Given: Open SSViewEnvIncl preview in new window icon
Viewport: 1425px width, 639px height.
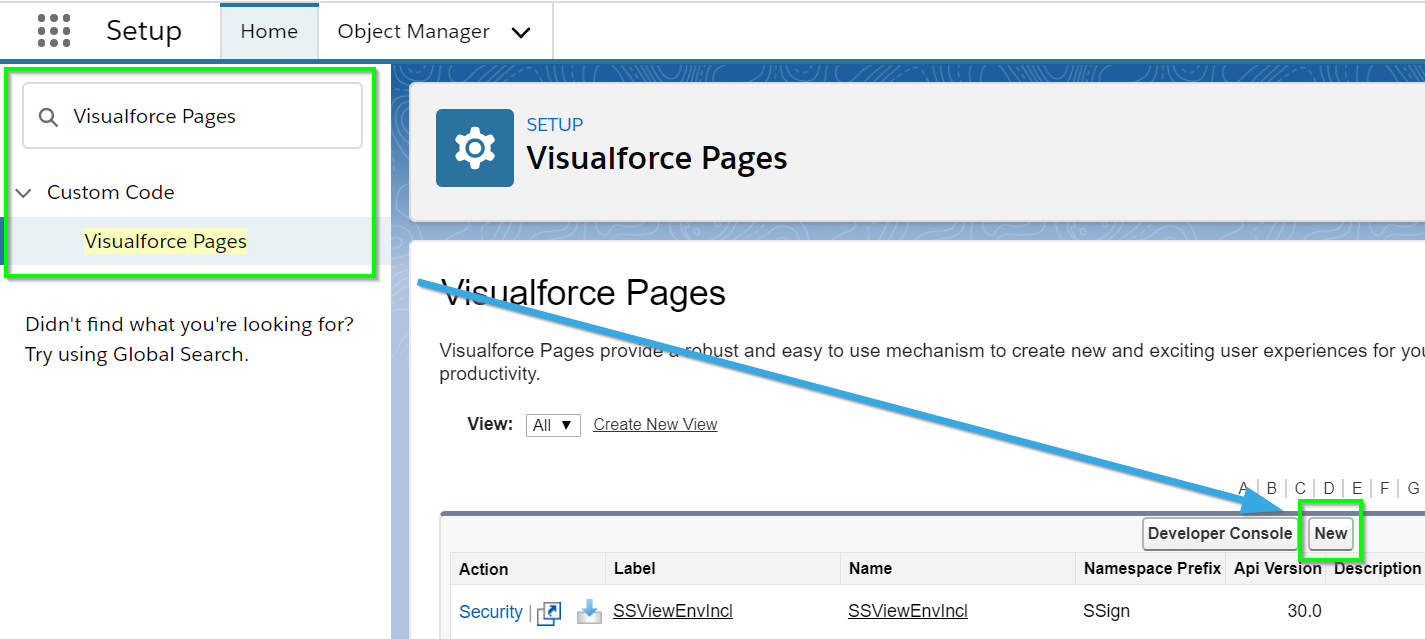Looking at the screenshot, I should click(549, 612).
